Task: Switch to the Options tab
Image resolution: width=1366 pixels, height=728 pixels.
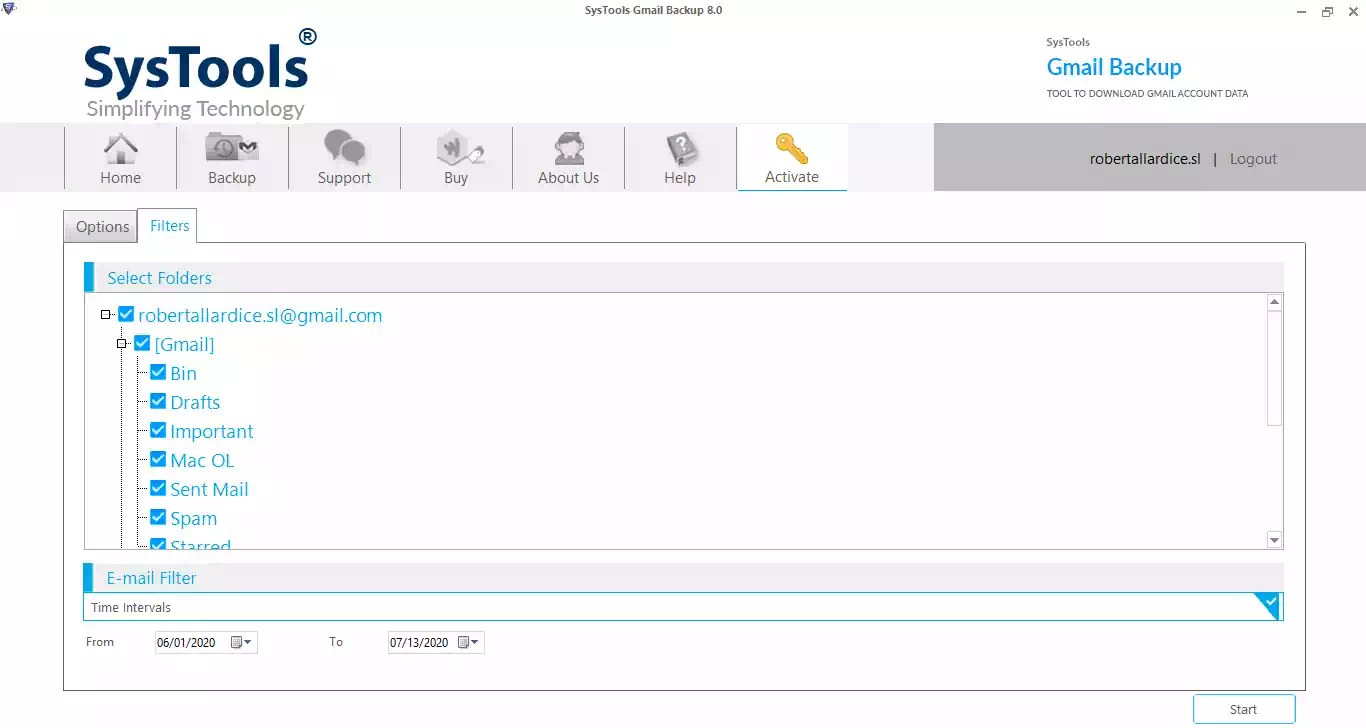Action: pyautogui.click(x=100, y=226)
